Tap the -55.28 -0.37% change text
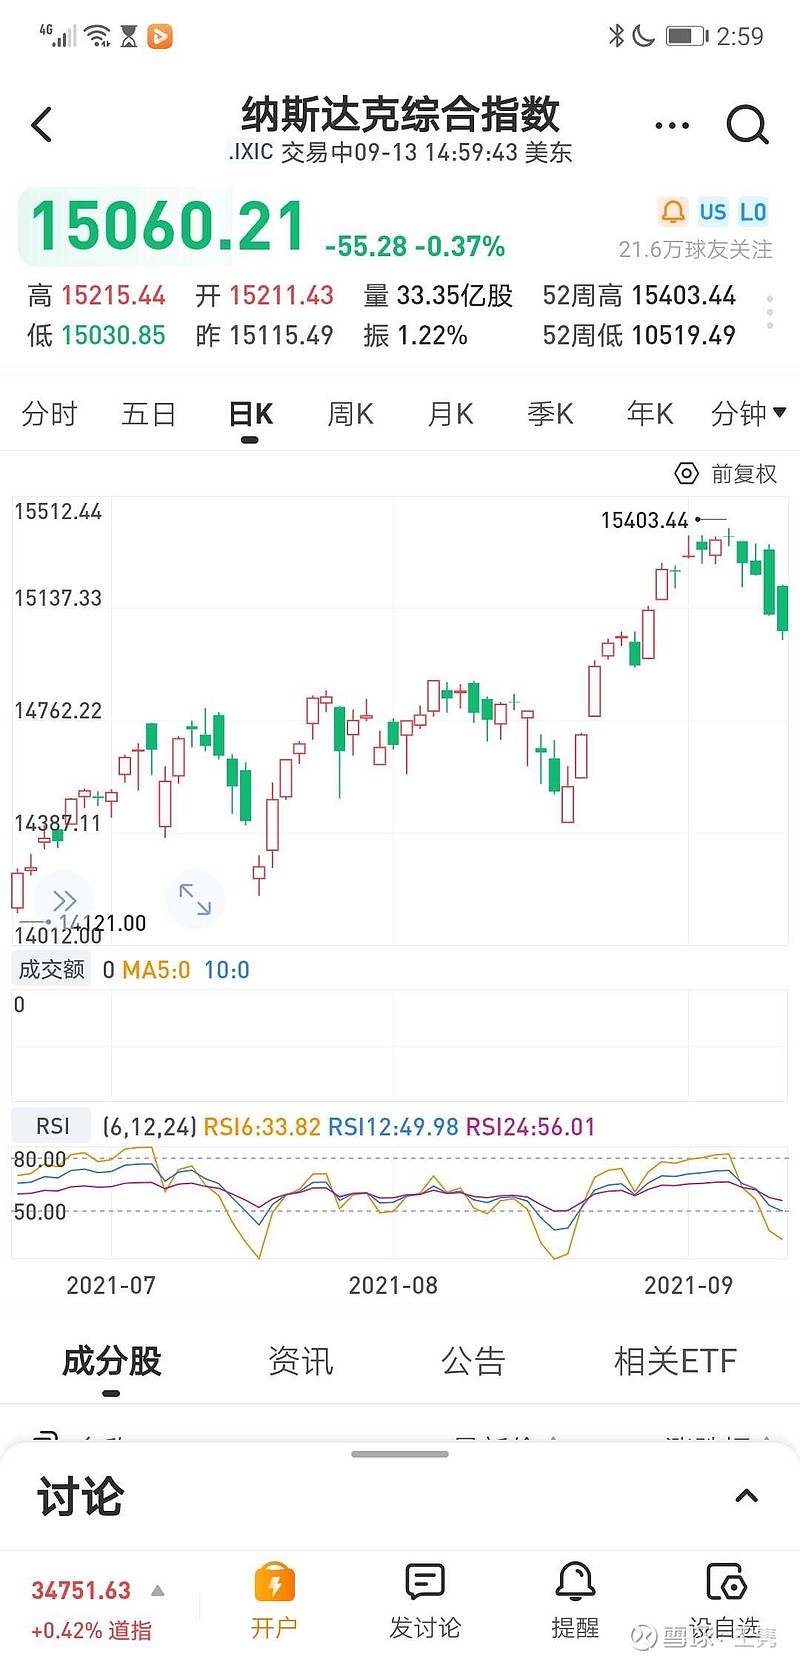Screen dimensions: 800x1662 point(415,247)
